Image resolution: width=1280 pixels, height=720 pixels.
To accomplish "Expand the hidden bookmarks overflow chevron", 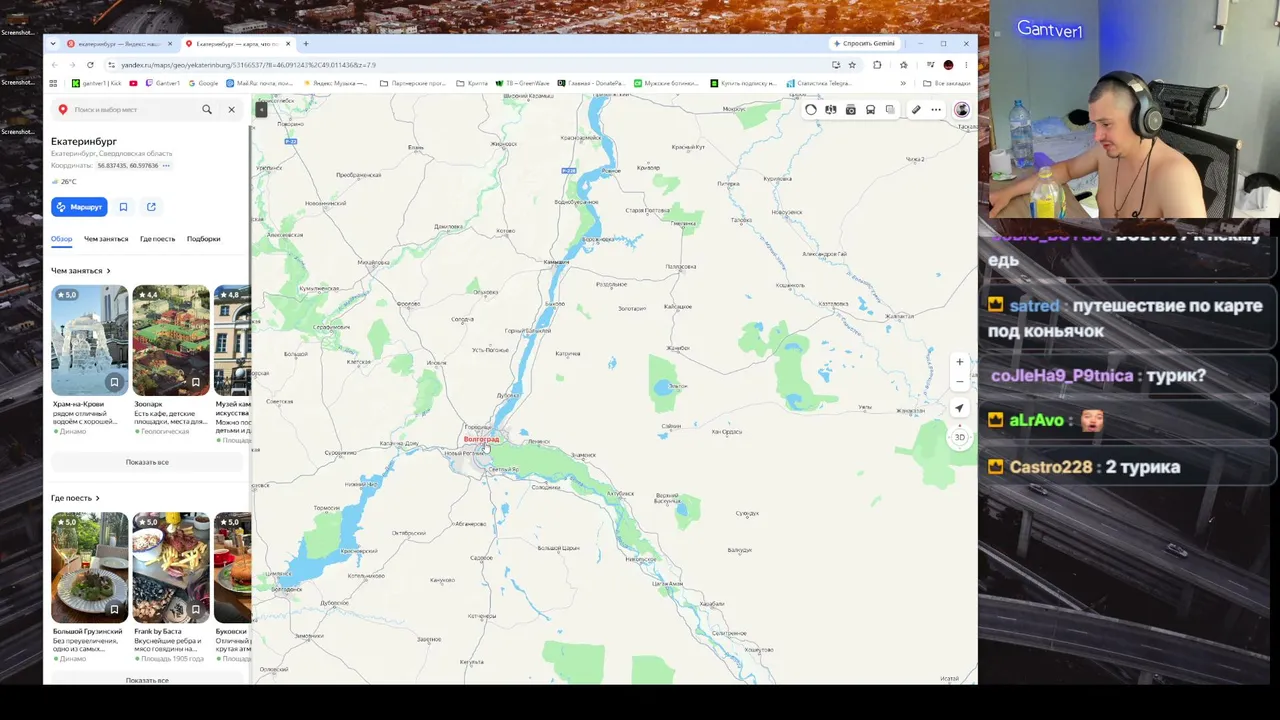I will click(903, 83).
